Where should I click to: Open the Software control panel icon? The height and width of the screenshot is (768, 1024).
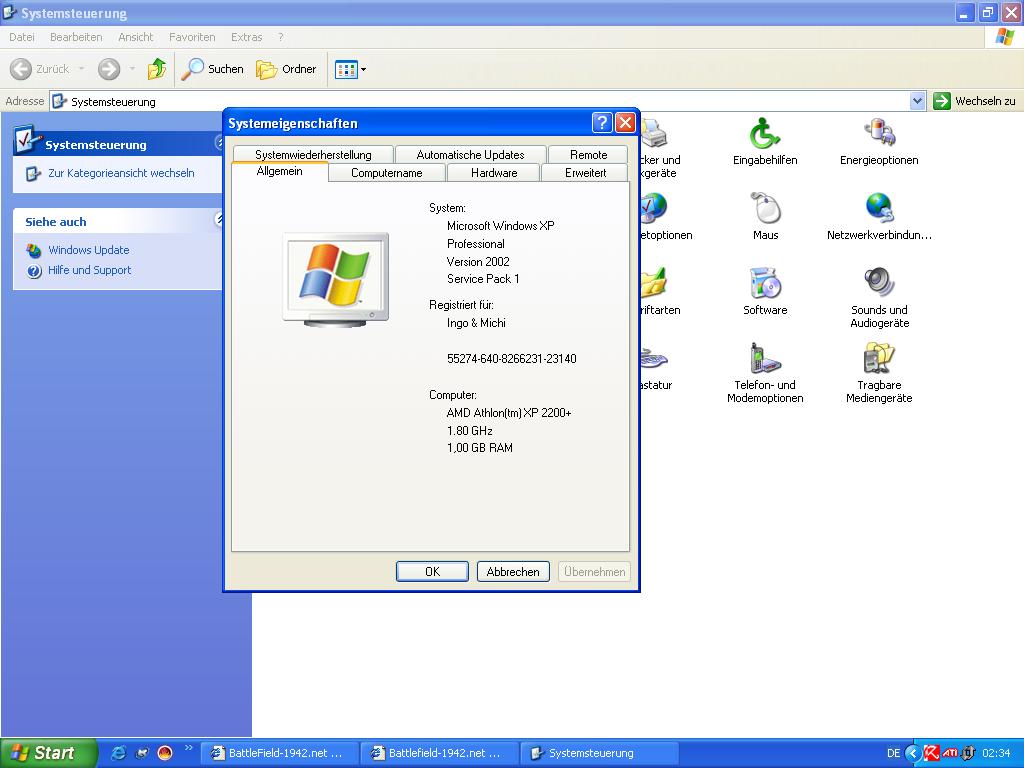(765, 292)
